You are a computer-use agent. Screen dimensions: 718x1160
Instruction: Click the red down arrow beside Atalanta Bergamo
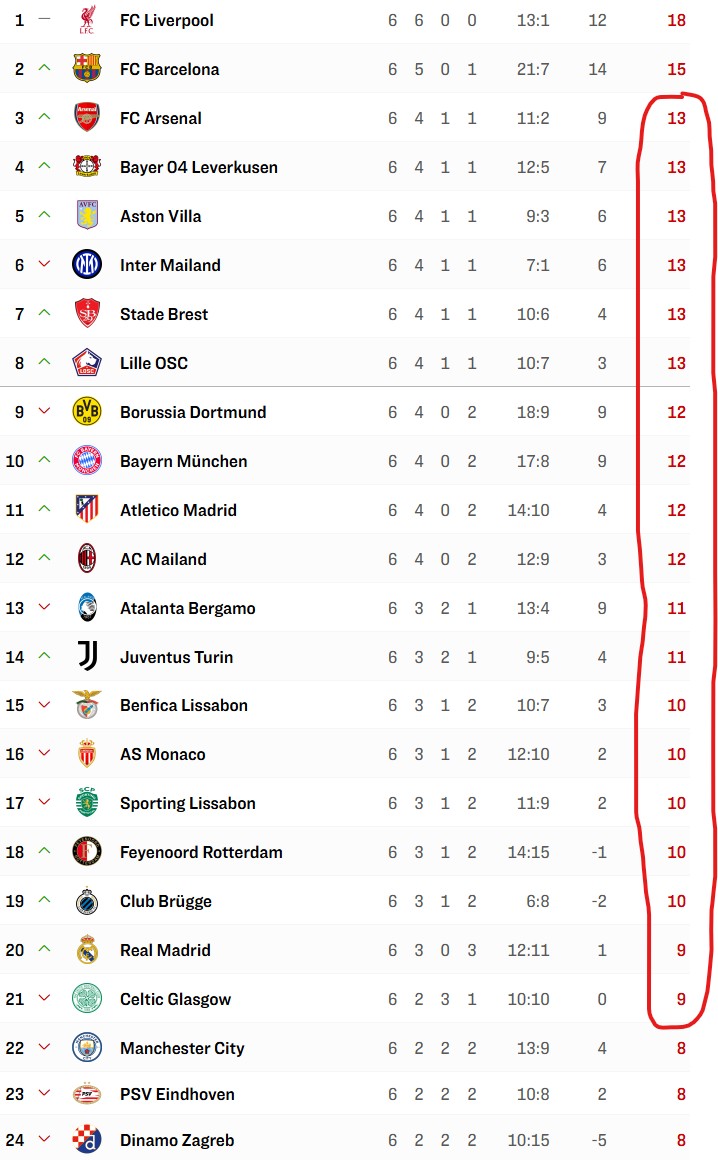tap(44, 607)
